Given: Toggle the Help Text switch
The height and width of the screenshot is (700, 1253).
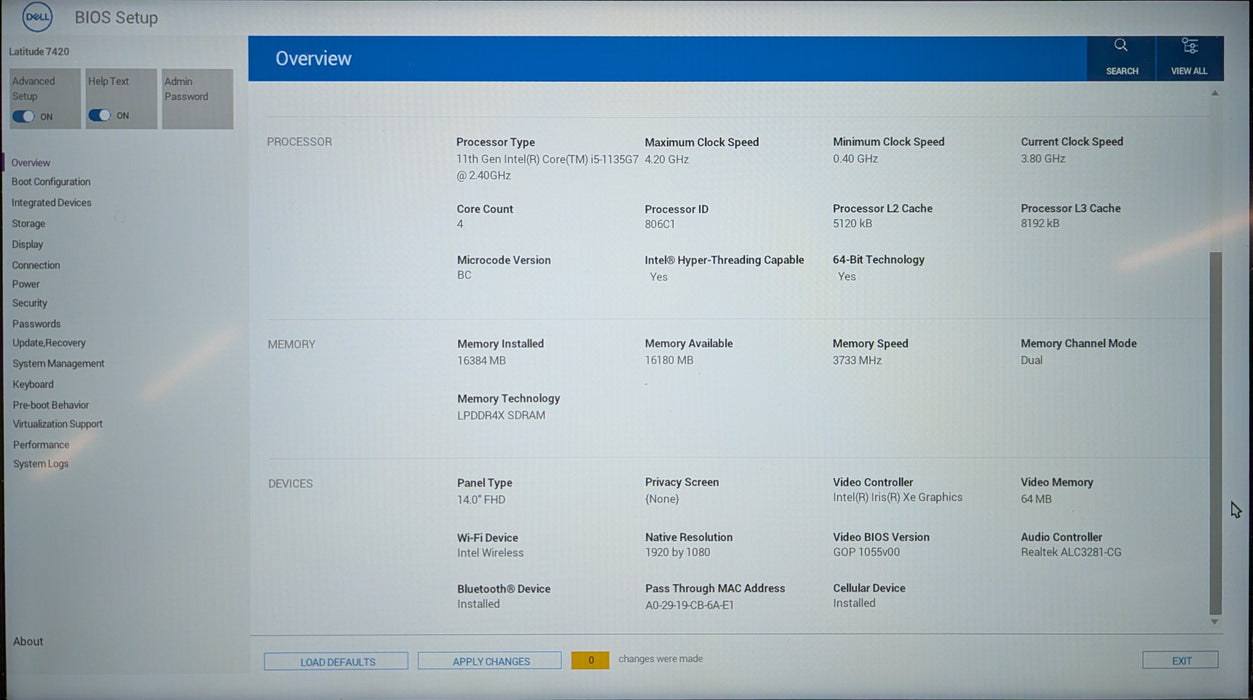Looking at the screenshot, I should click(99, 115).
